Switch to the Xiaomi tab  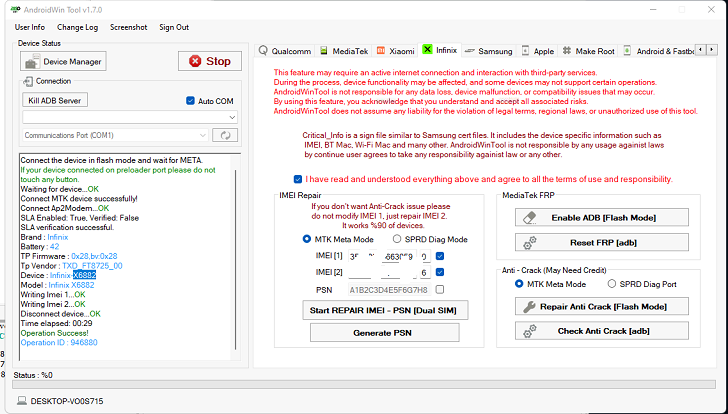pos(394,50)
